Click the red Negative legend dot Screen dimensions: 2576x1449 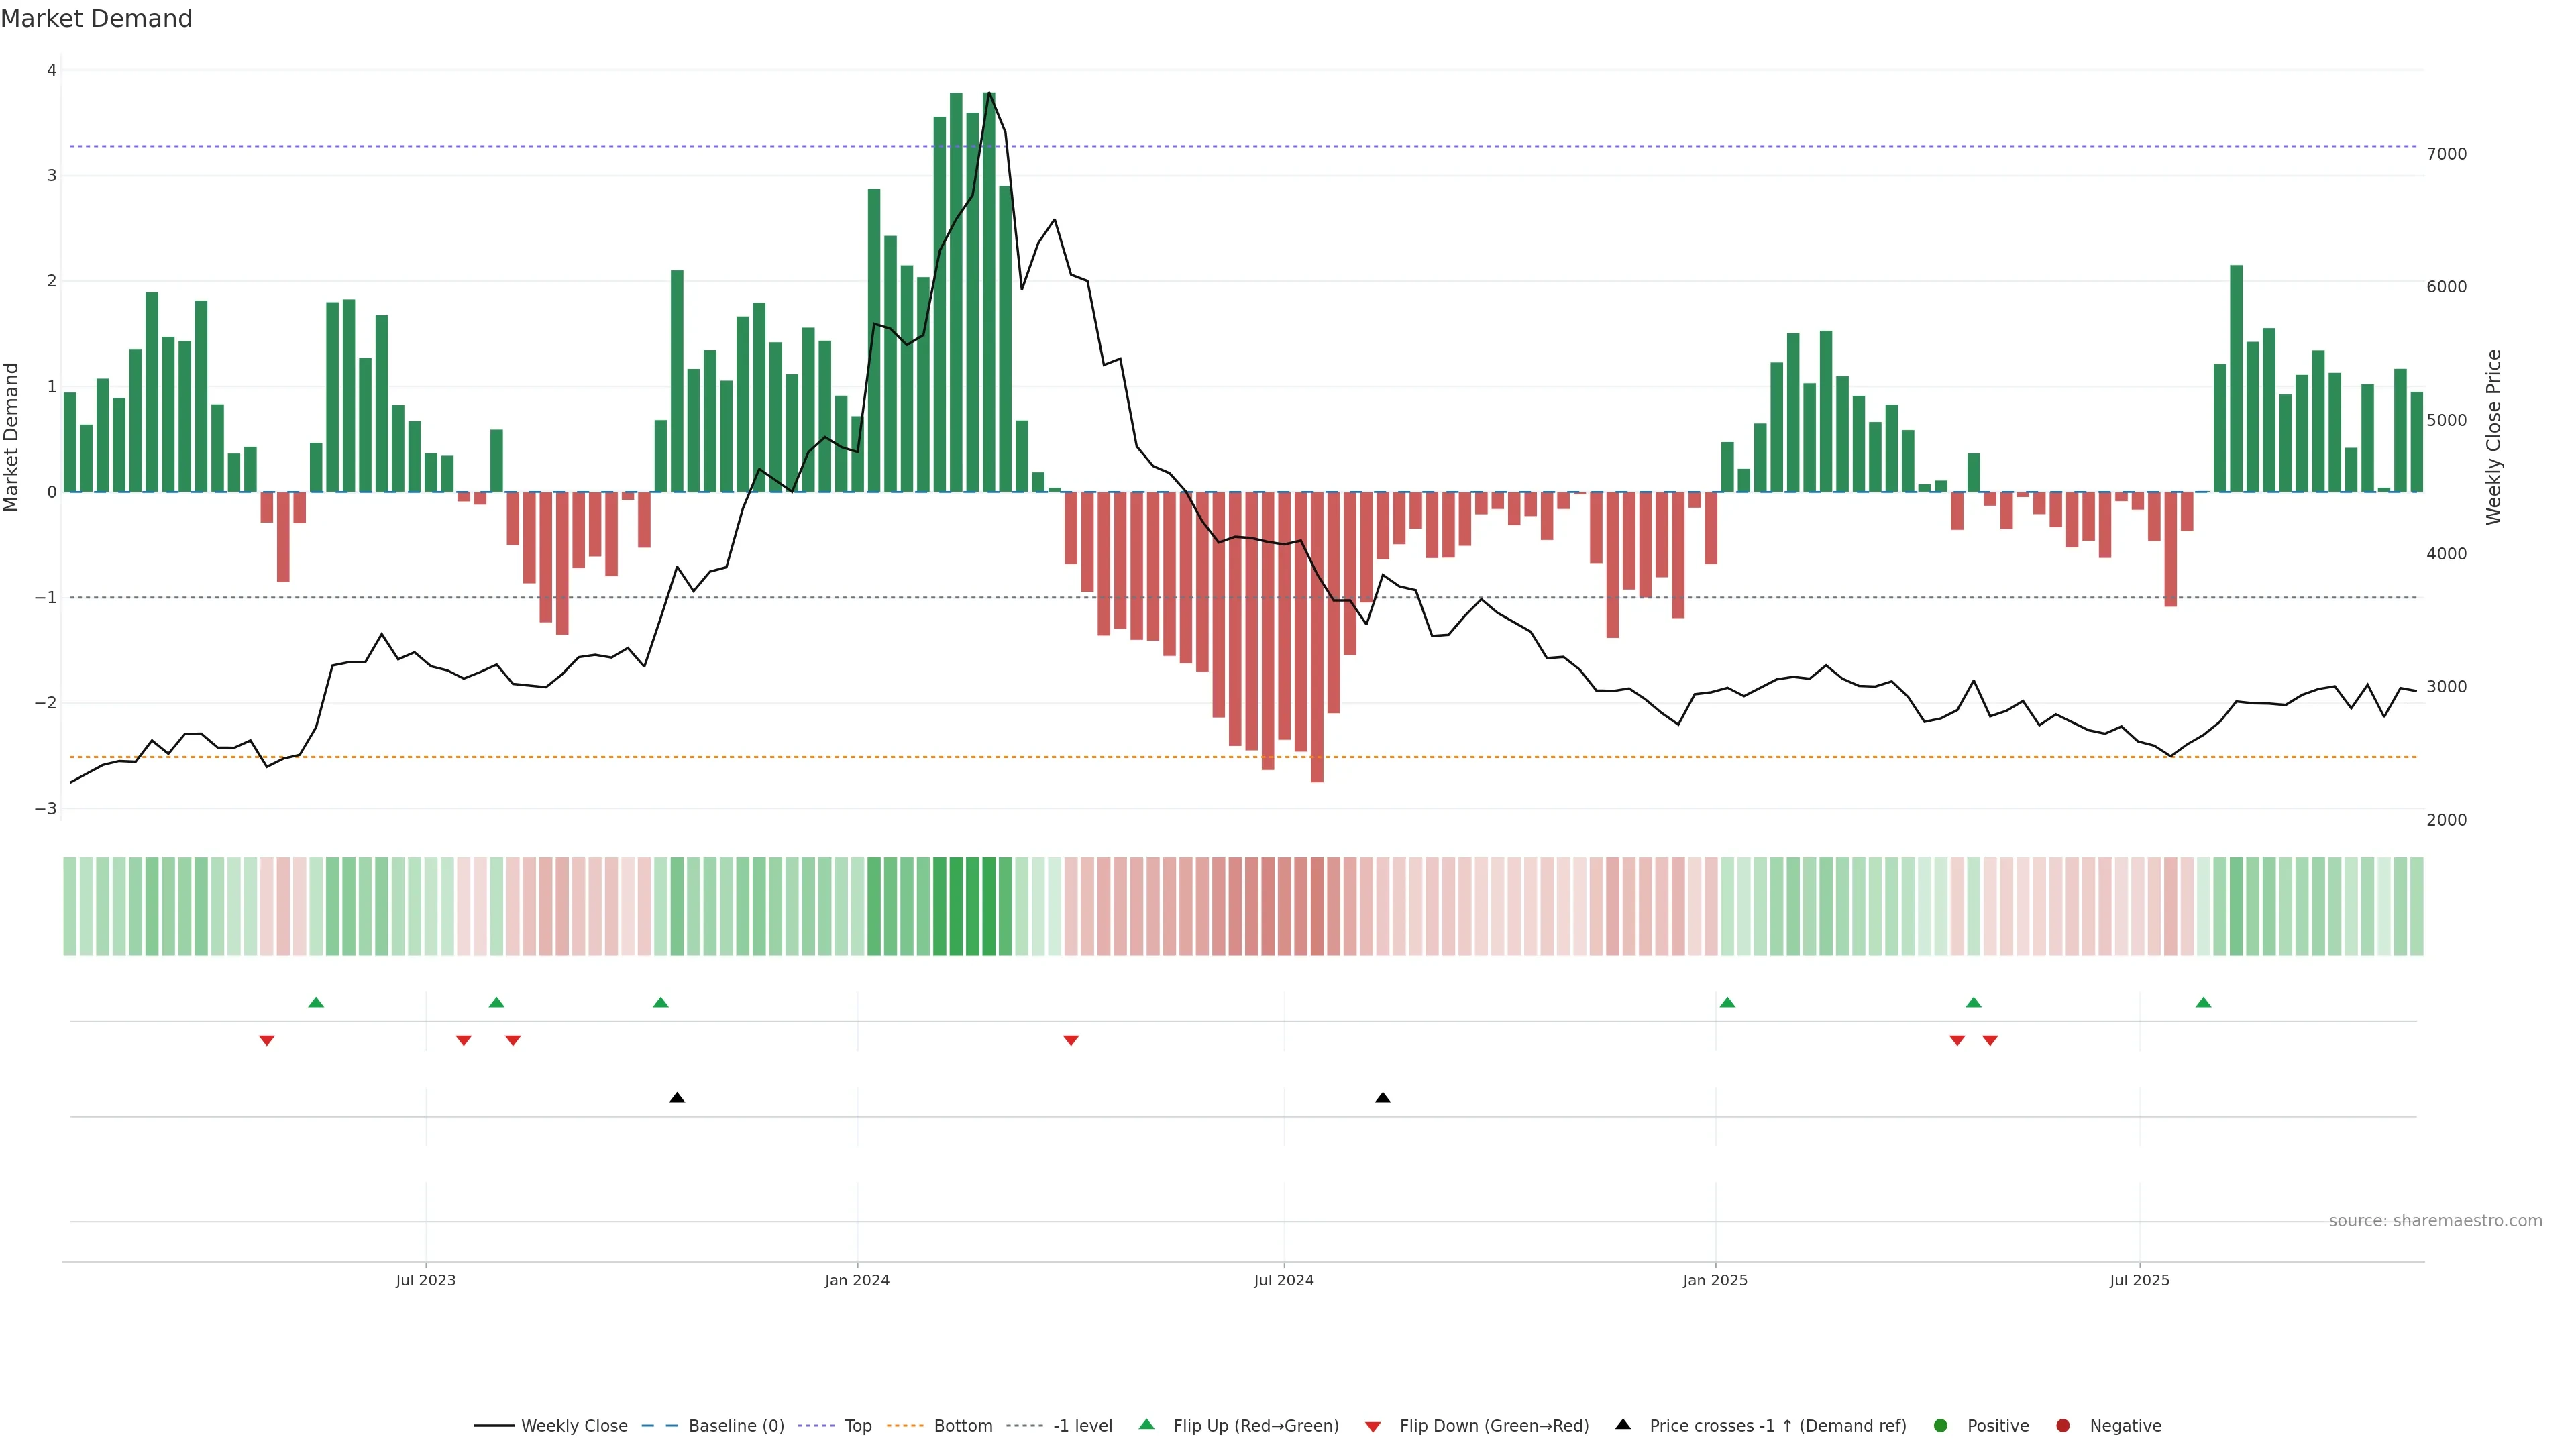[2063, 1426]
